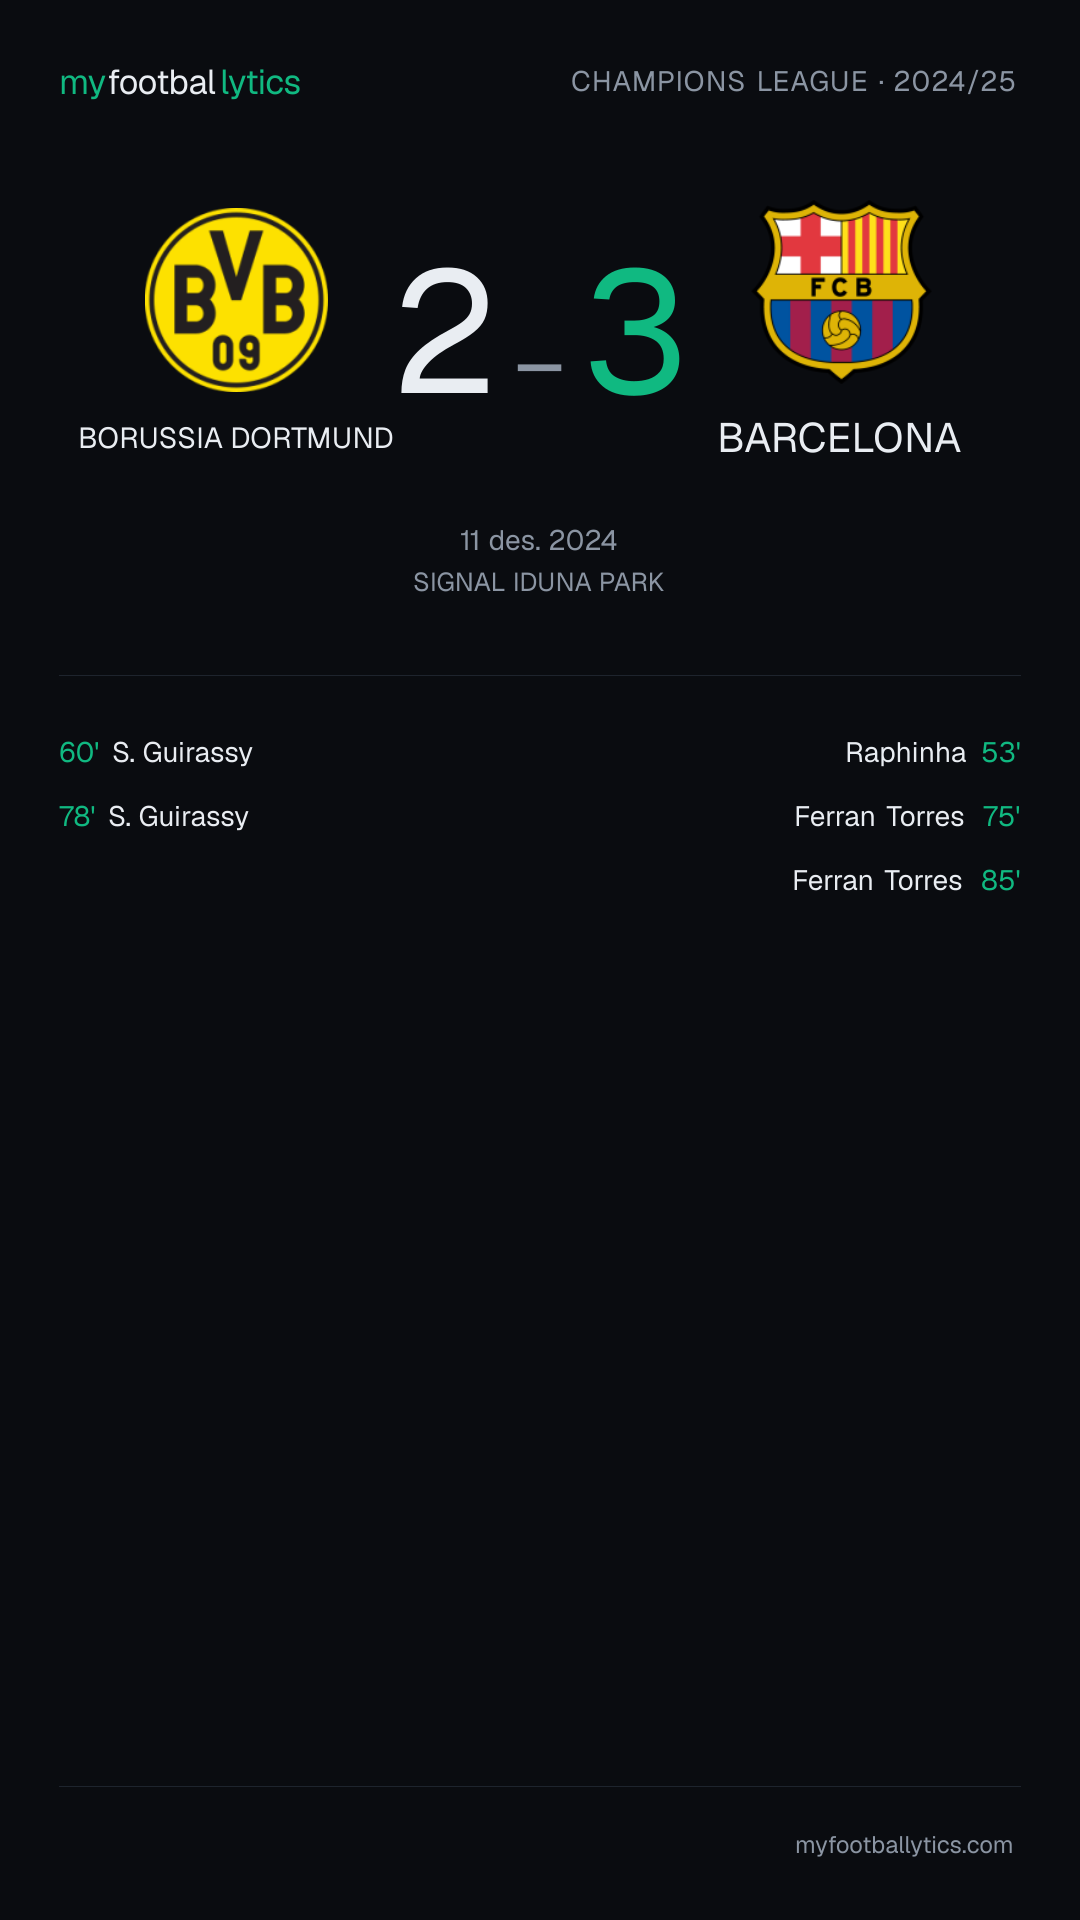1080x1920 pixels.
Task: Select Ferran Torres' 75' goal entry
Action: tap(908, 816)
